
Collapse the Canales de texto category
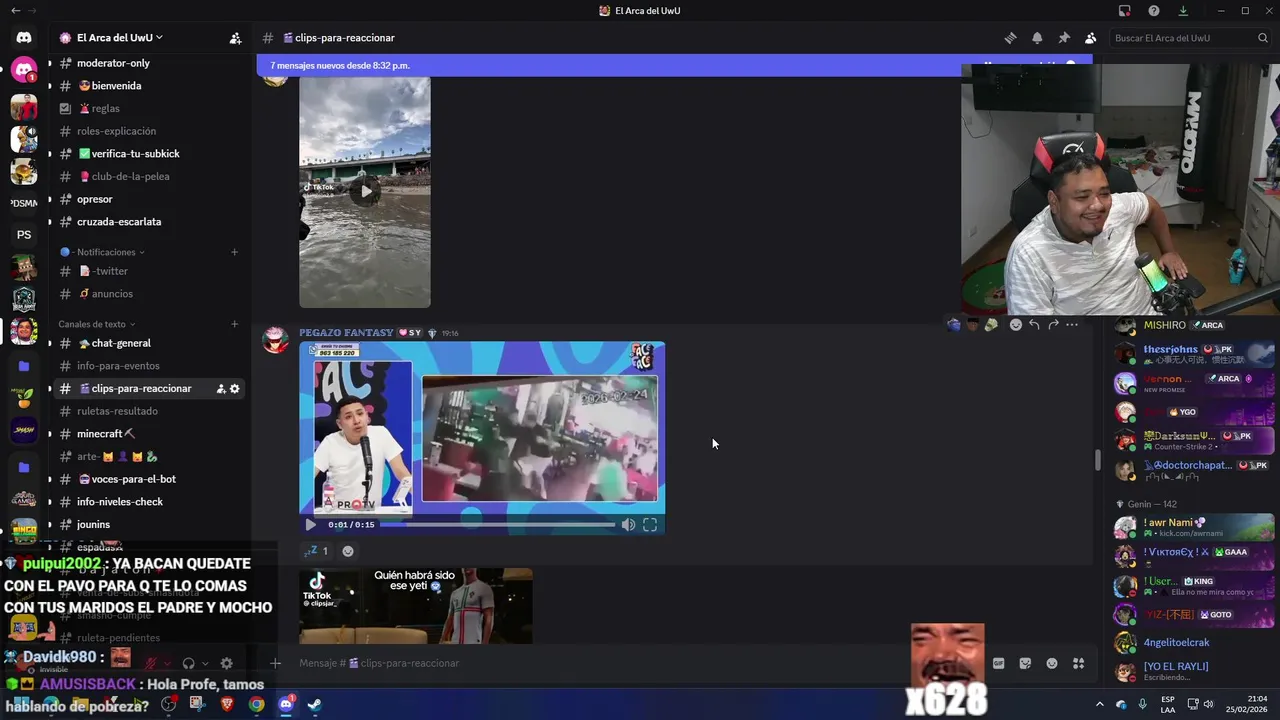tap(97, 324)
